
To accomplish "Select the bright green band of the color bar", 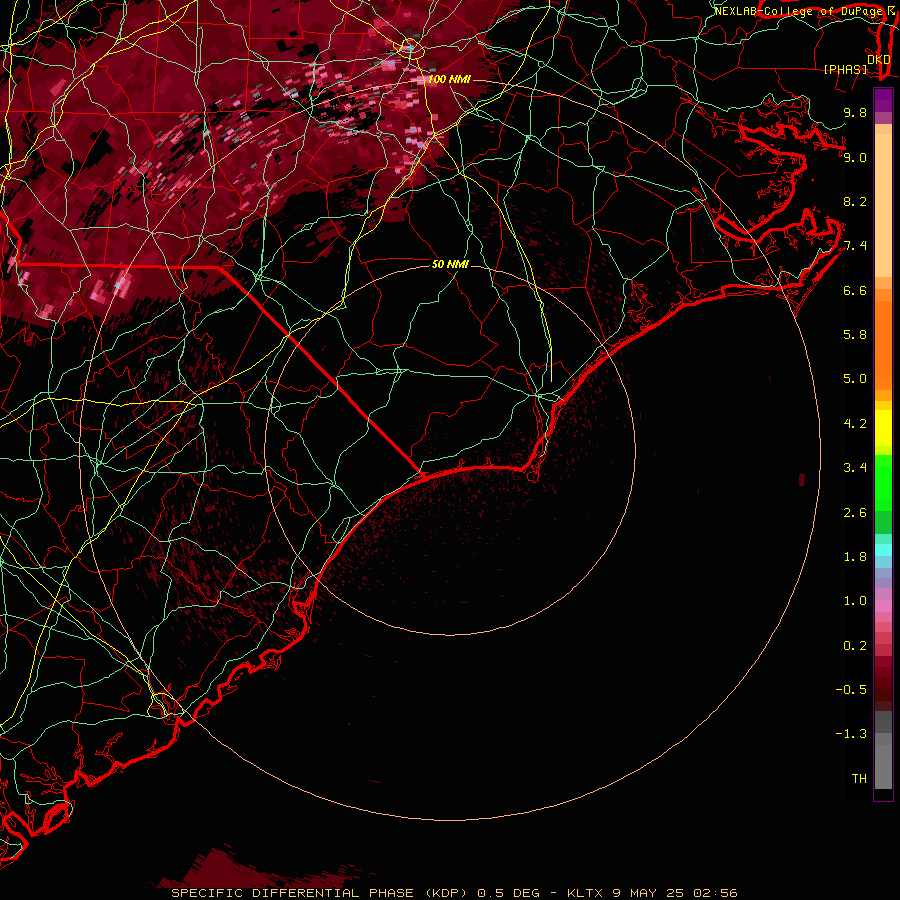I will point(883,482).
